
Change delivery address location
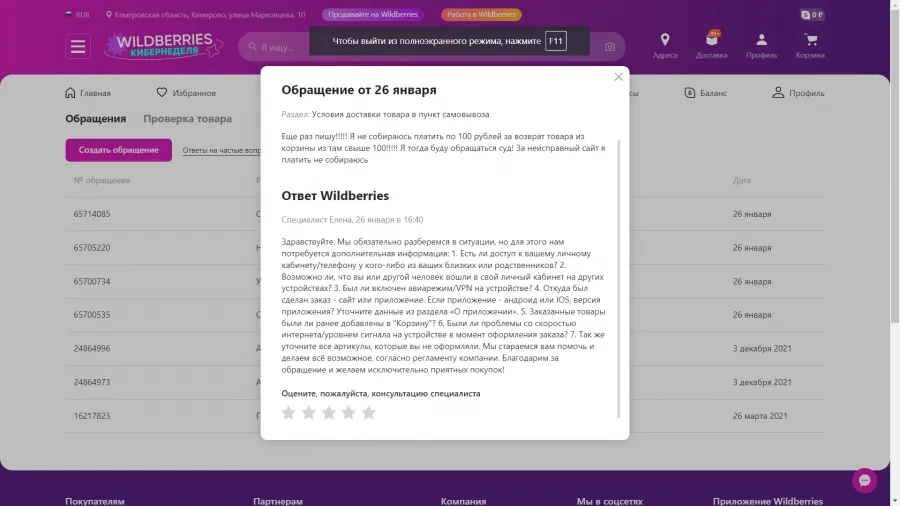(x=205, y=15)
